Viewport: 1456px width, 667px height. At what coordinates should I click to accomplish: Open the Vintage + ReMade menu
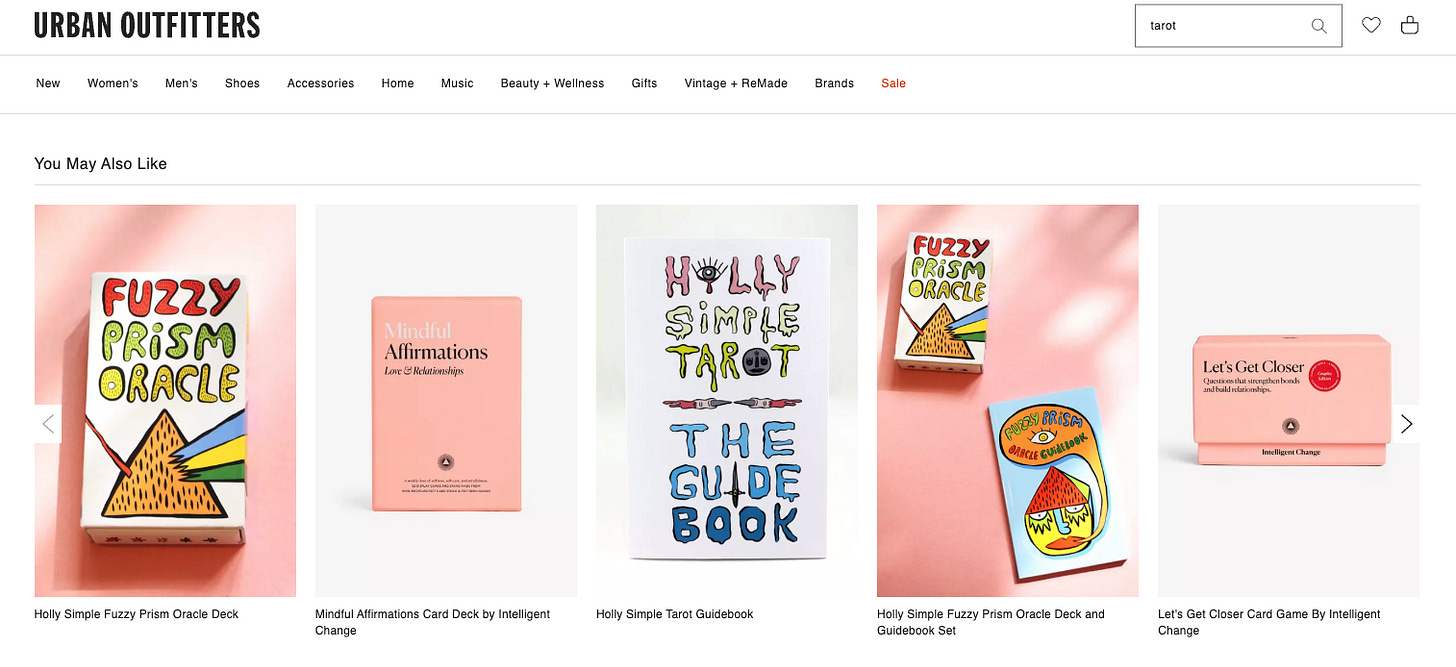pyautogui.click(x=736, y=83)
